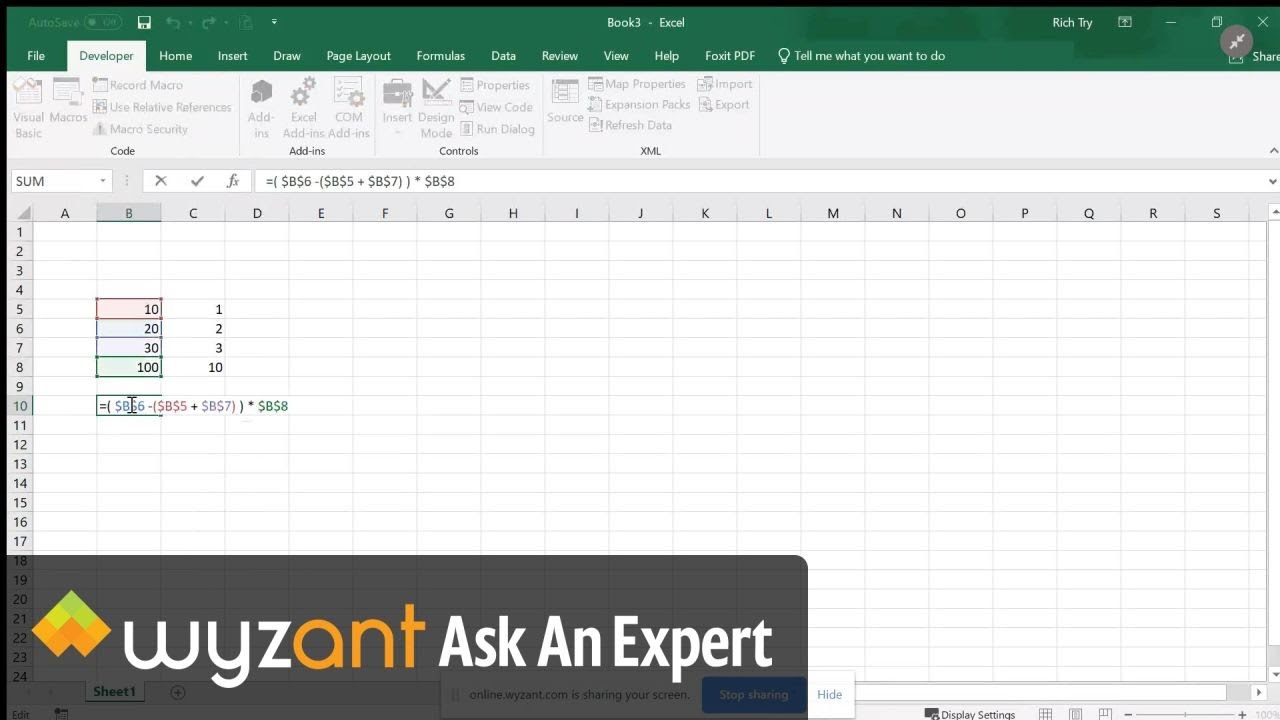Open the Name Box dropdown arrow
The height and width of the screenshot is (720, 1280).
click(x=102, y=181)
